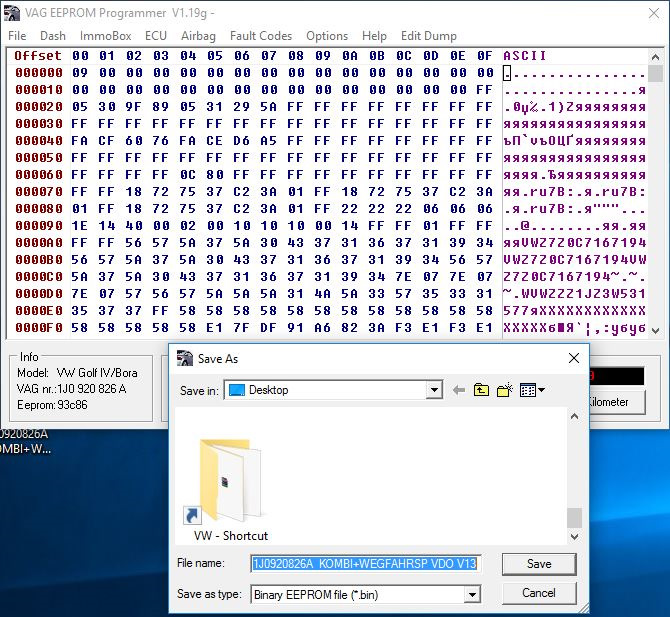The image size is (670, 617).
Task: Click the Model: VW Golf IV/Bora text
Action: pyautogui.click(x=77, y=373)
